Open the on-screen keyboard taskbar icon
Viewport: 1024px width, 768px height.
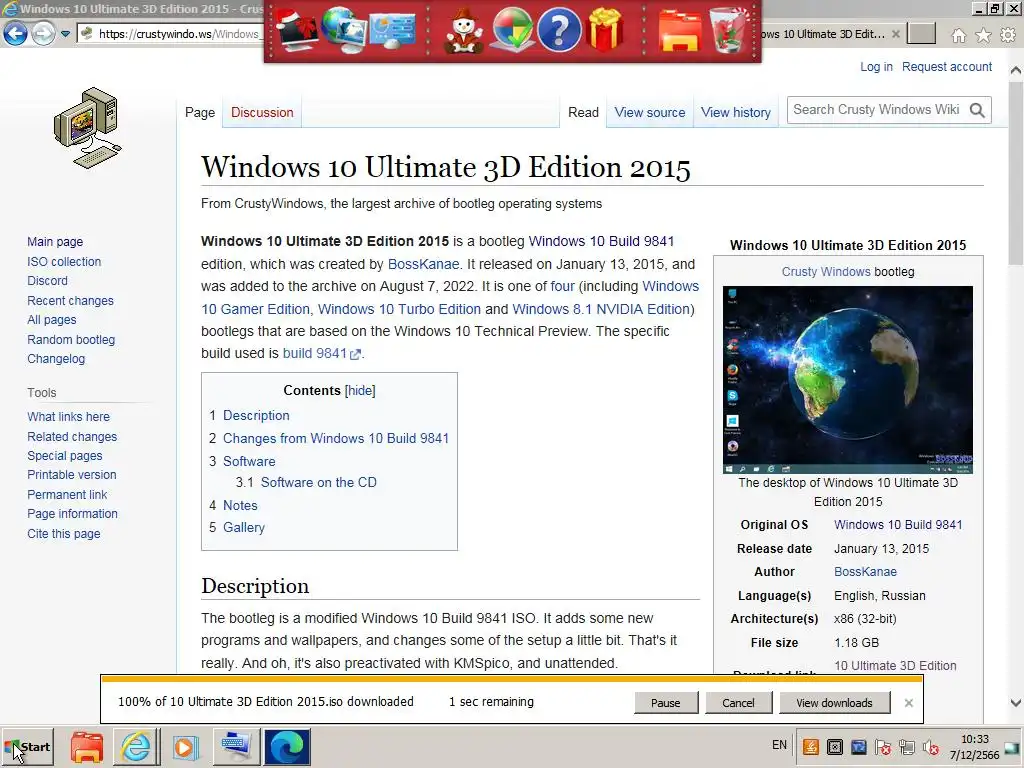(236, 746)
